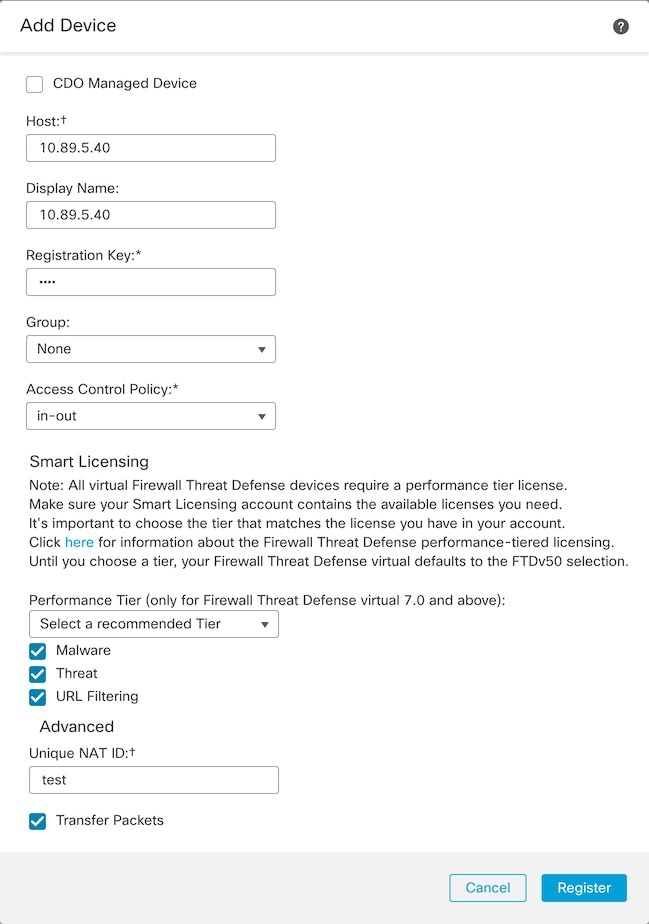Image resolution: width=649 pixels, height=924 pixels.
Task: Click the Unique NAT ID field containing test
Action: (x=153, y=779)
